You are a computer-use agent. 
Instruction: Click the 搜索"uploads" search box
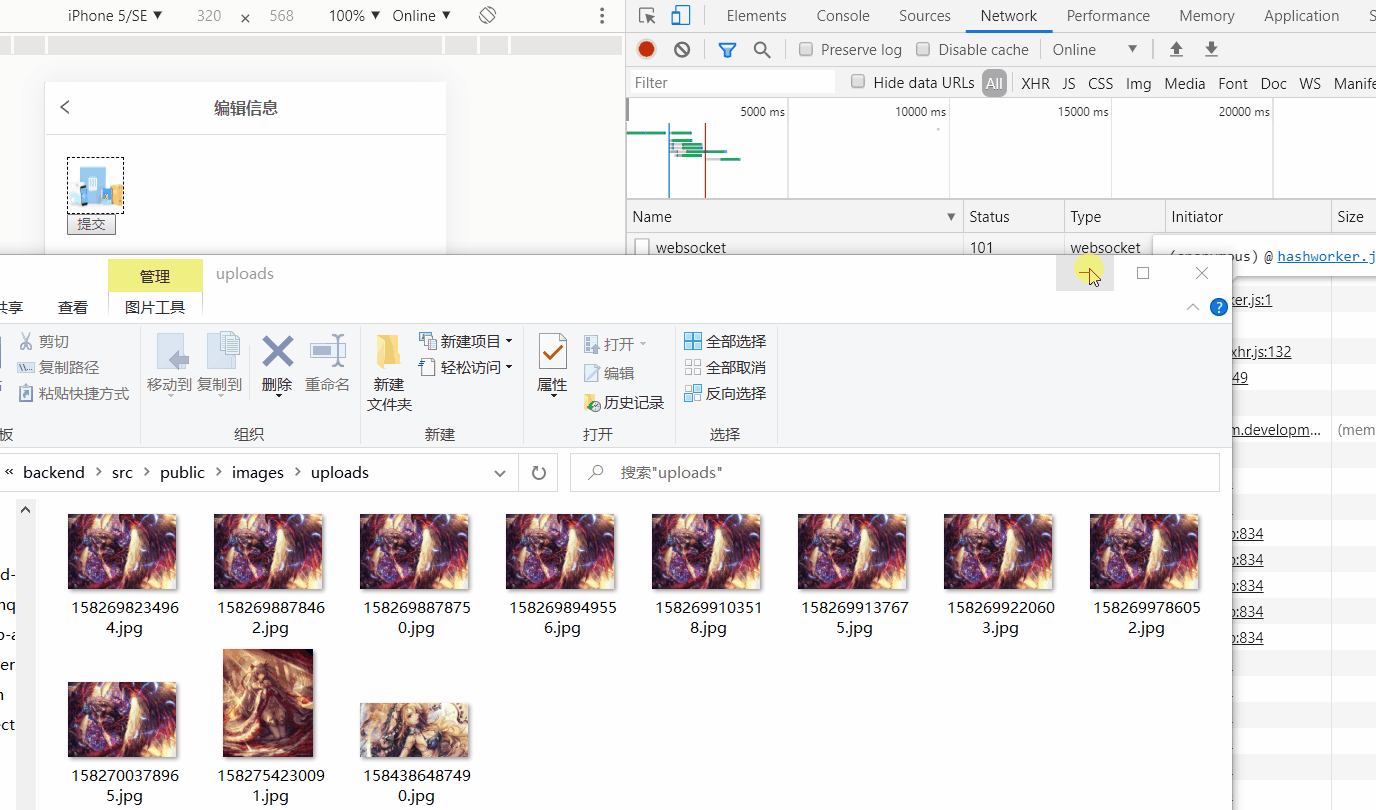pyautogui.click(x=895, y=473)
